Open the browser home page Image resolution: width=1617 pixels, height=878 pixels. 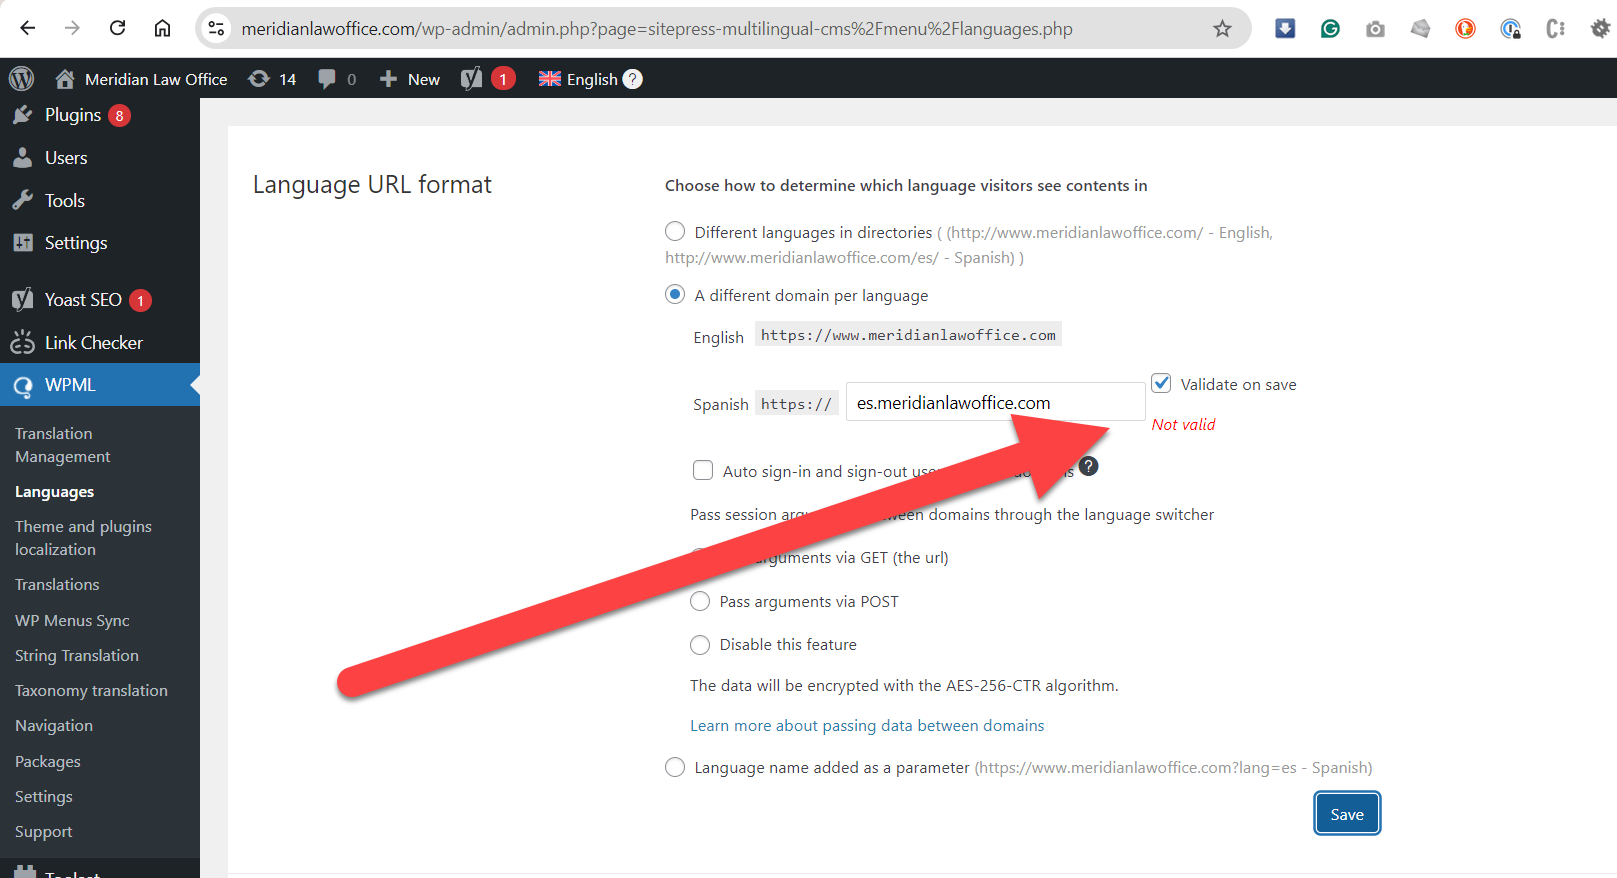pos(162,28)
